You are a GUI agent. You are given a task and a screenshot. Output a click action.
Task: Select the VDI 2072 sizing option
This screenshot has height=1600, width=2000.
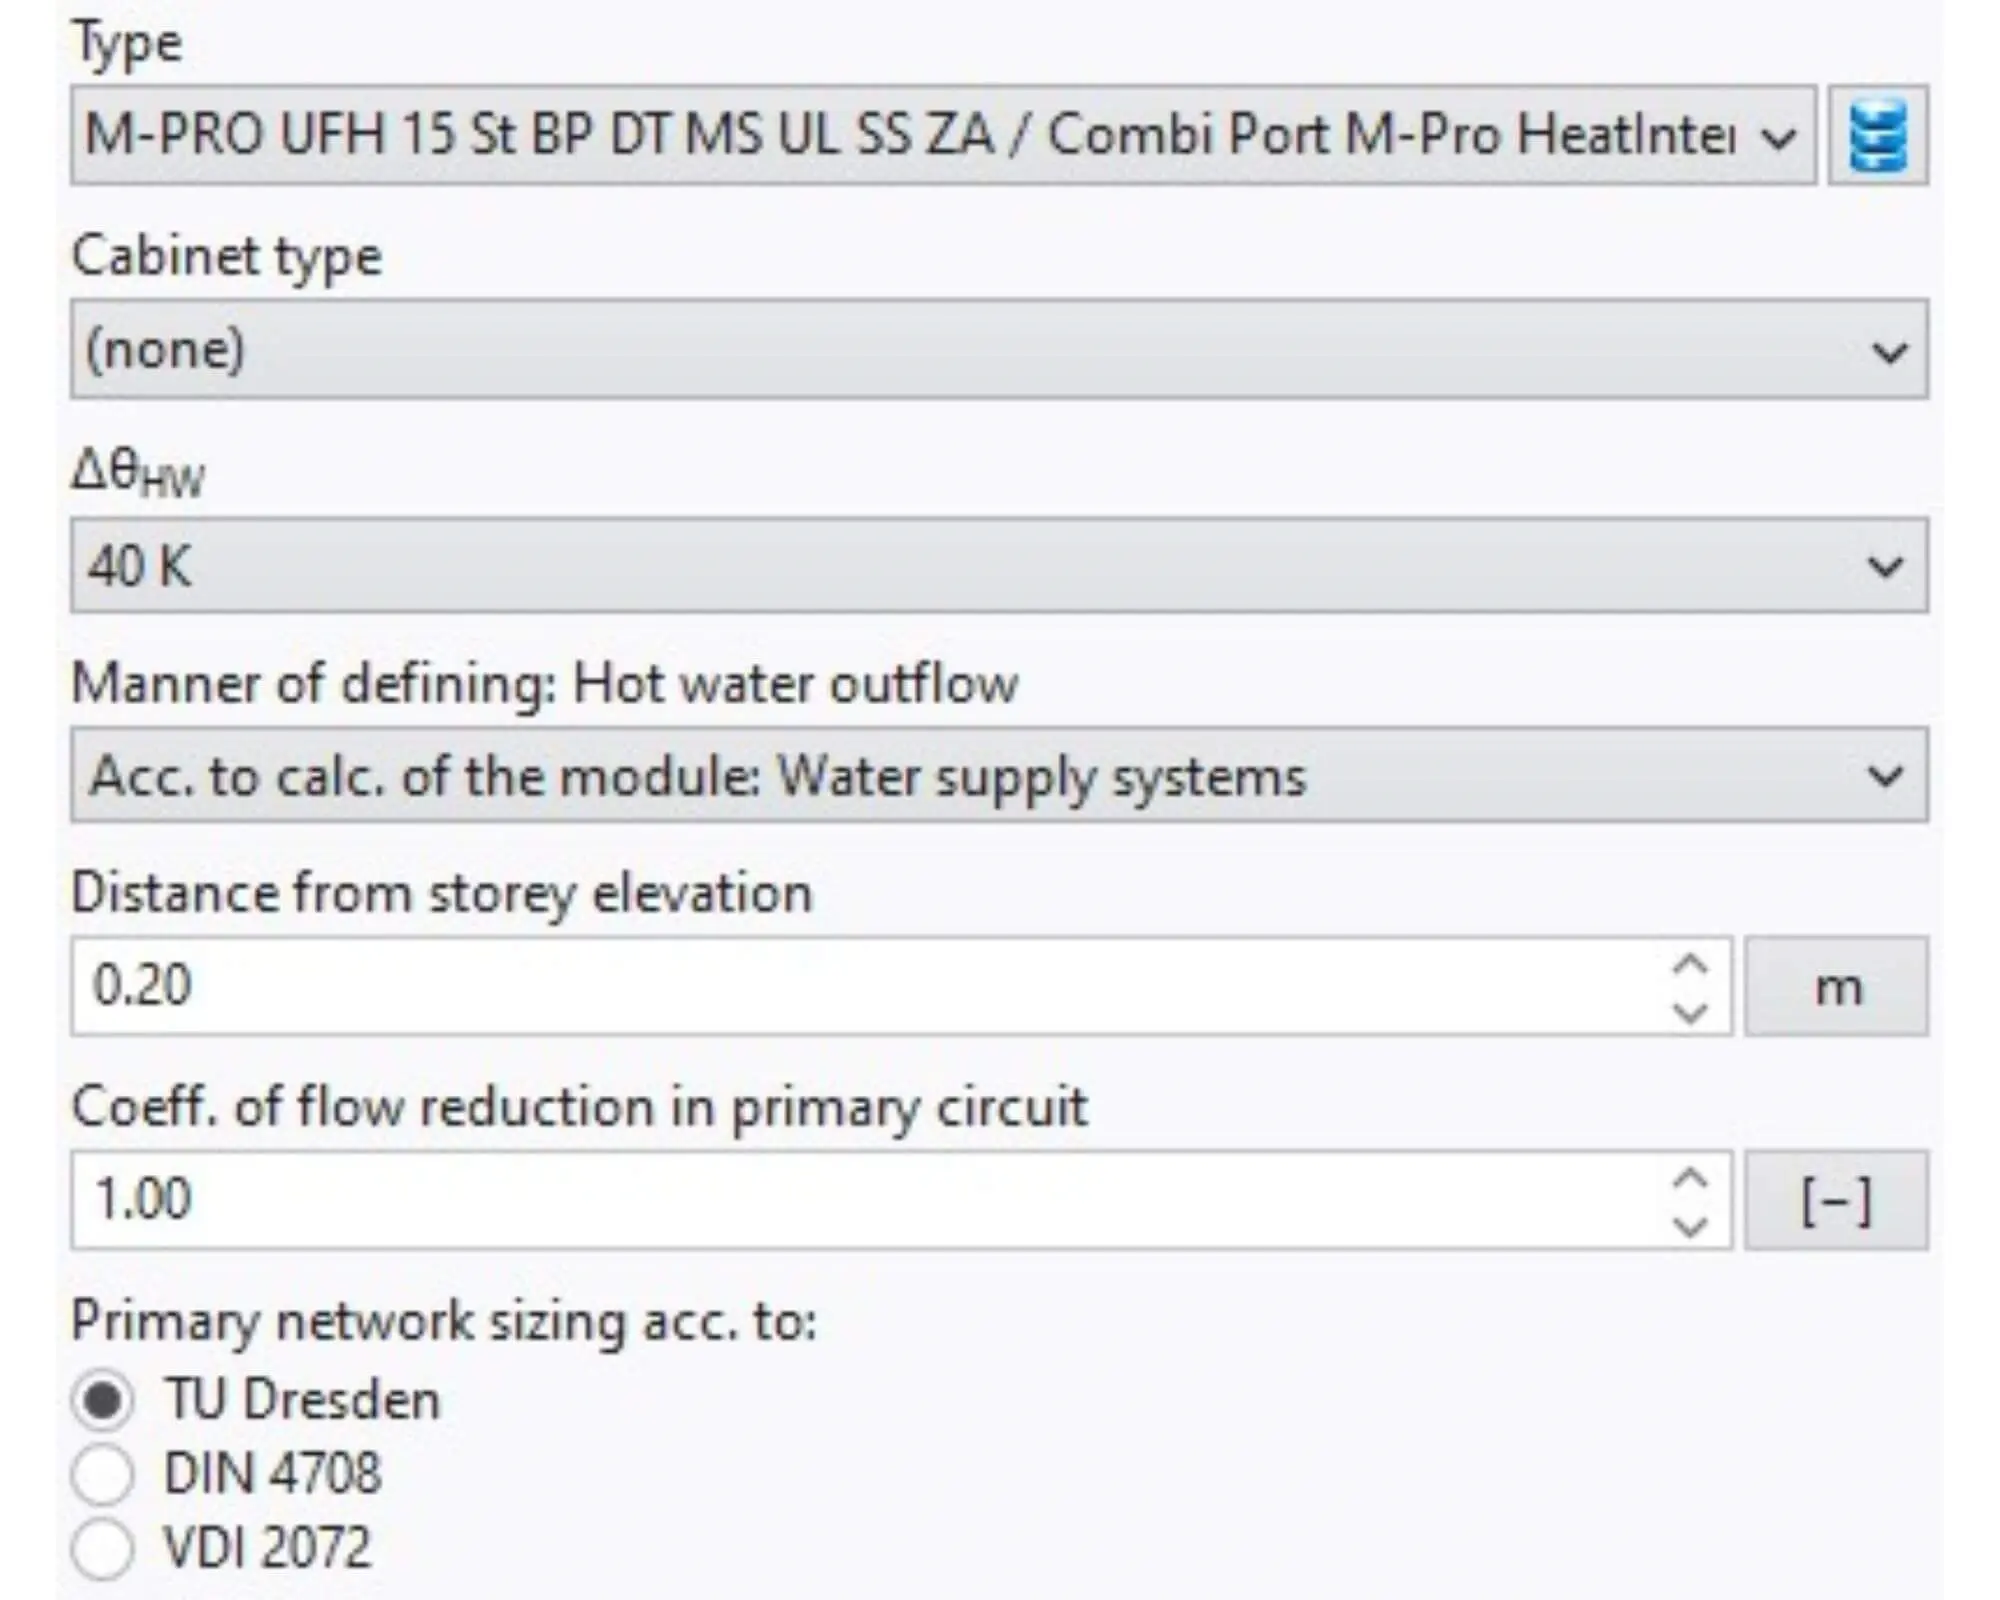102,1548
